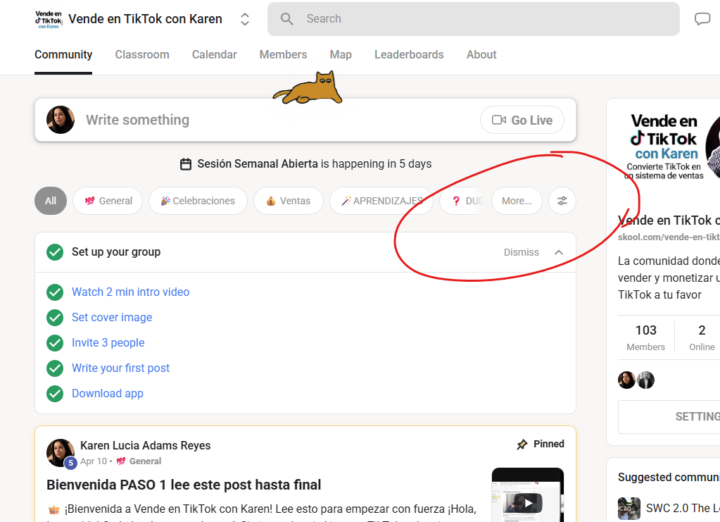Click your avatar in the post box

tap(60, 120)
